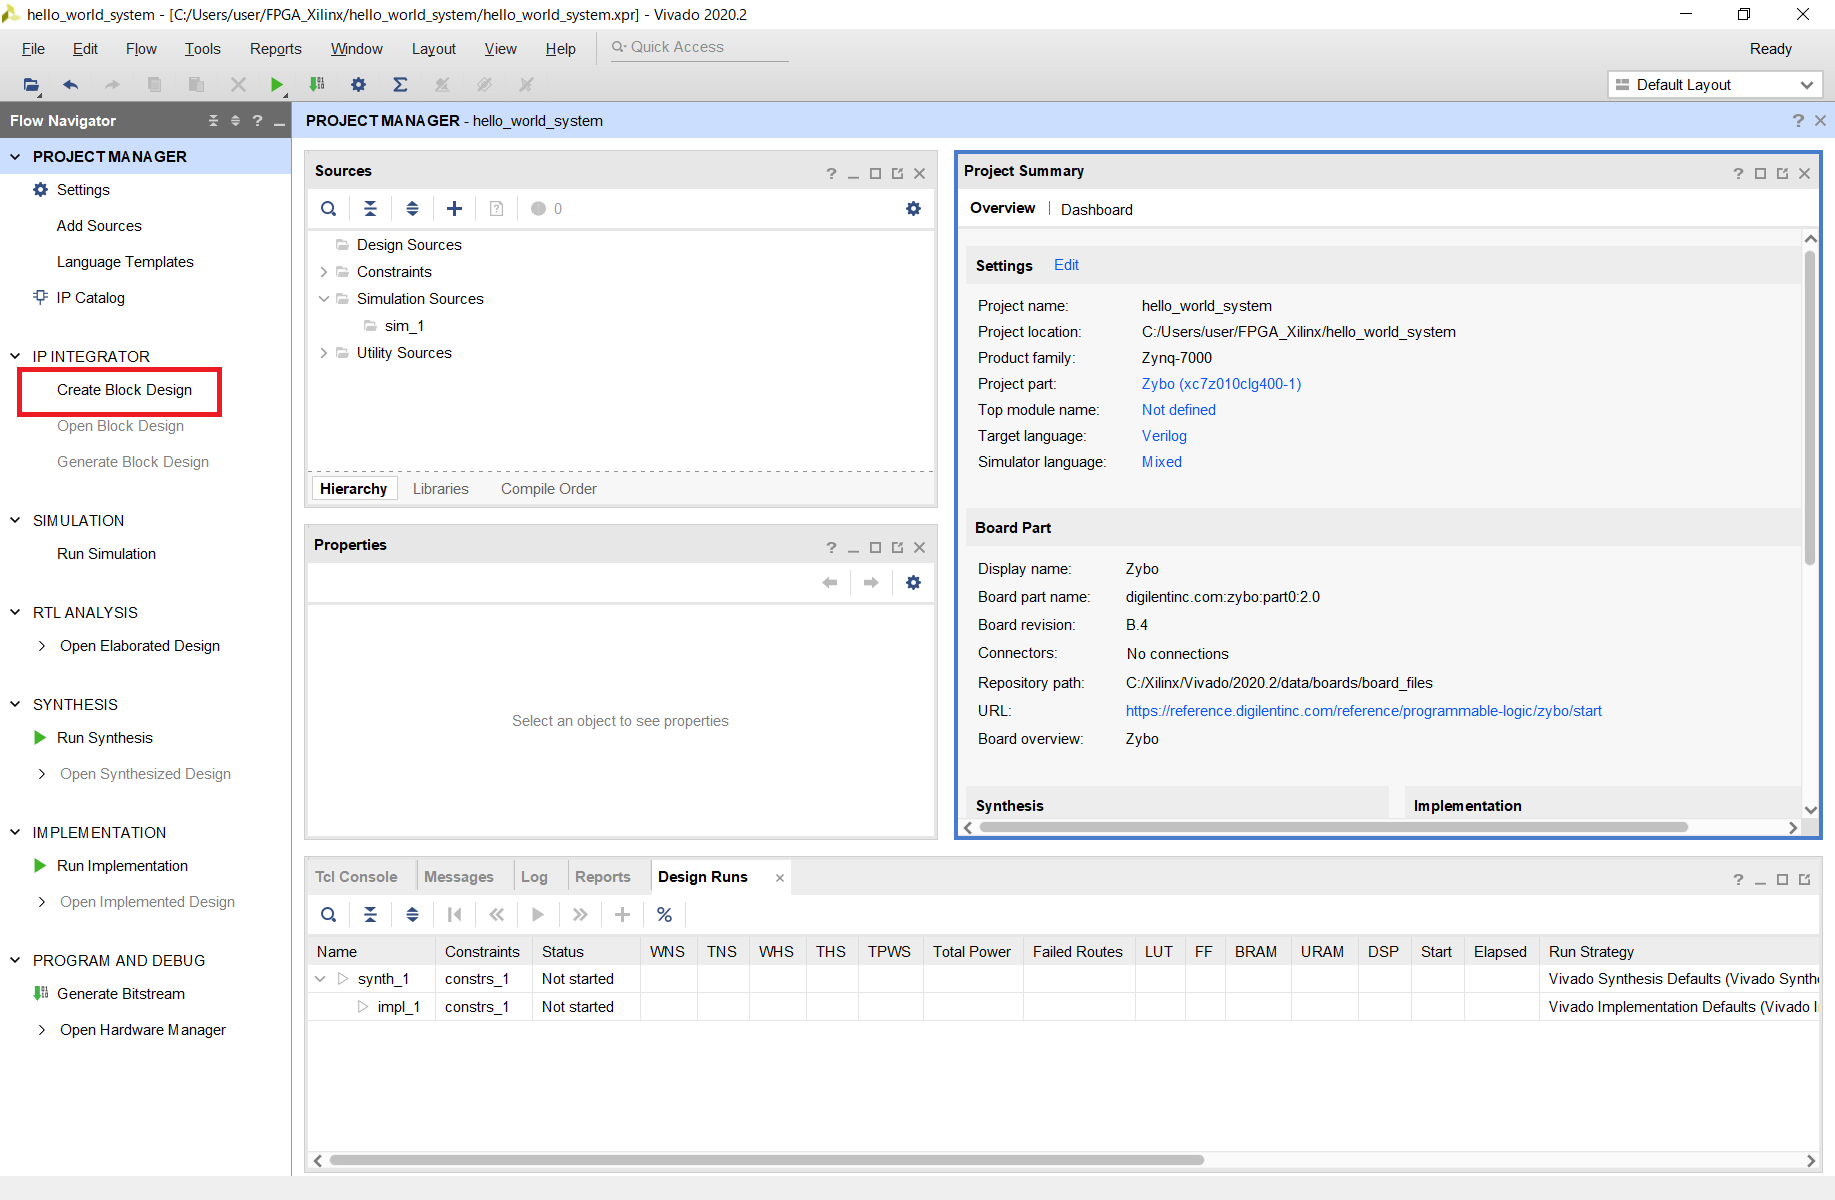Collapse the IP INTEGRATOR section
The height and width of the screenshot is (1200, 1835).
15,356
